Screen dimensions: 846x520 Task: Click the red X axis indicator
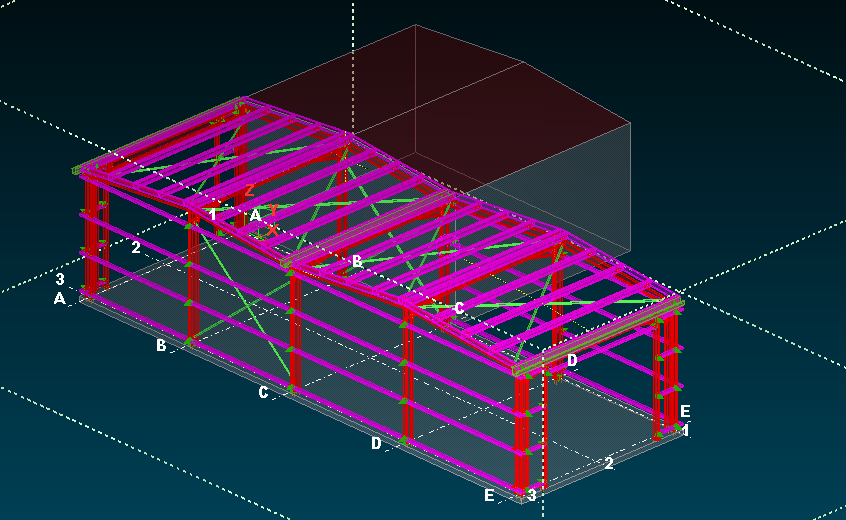point(273,230)
